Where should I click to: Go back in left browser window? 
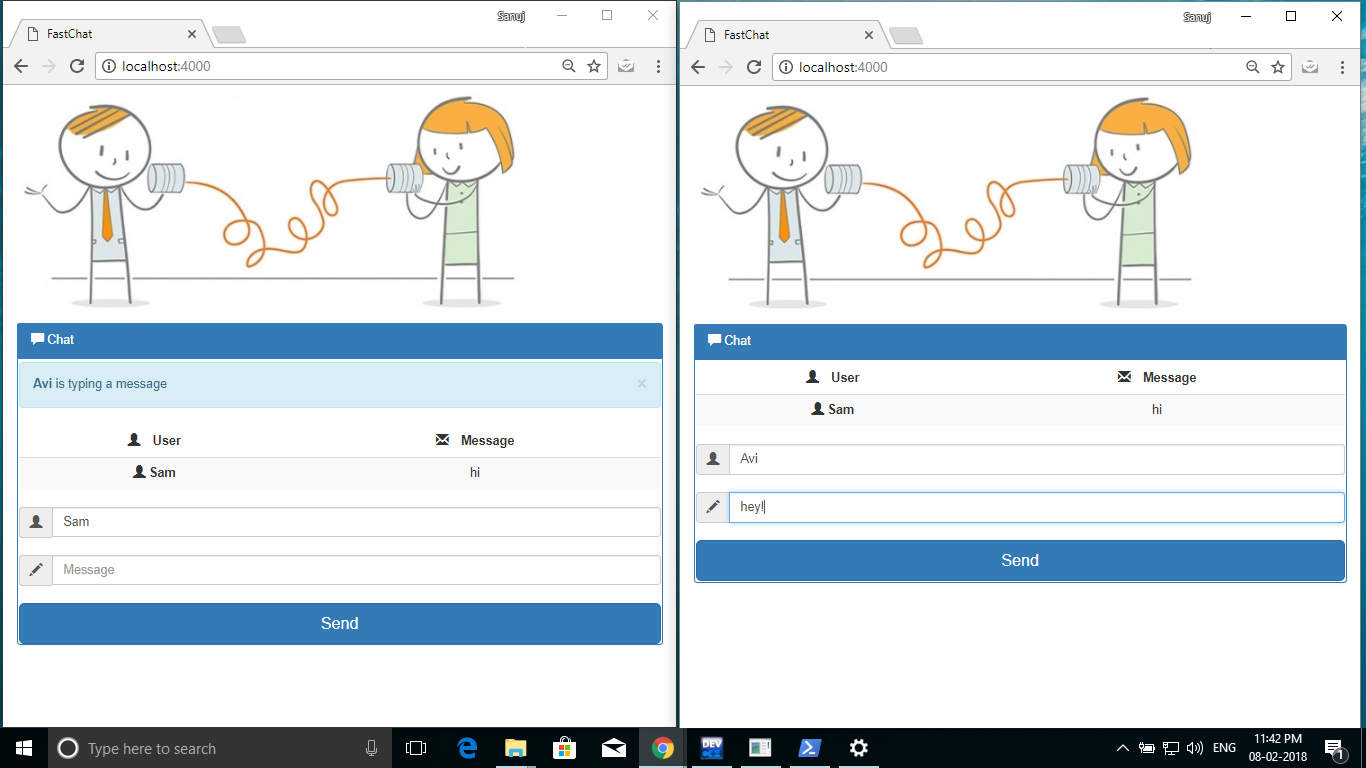coord(20,66)
